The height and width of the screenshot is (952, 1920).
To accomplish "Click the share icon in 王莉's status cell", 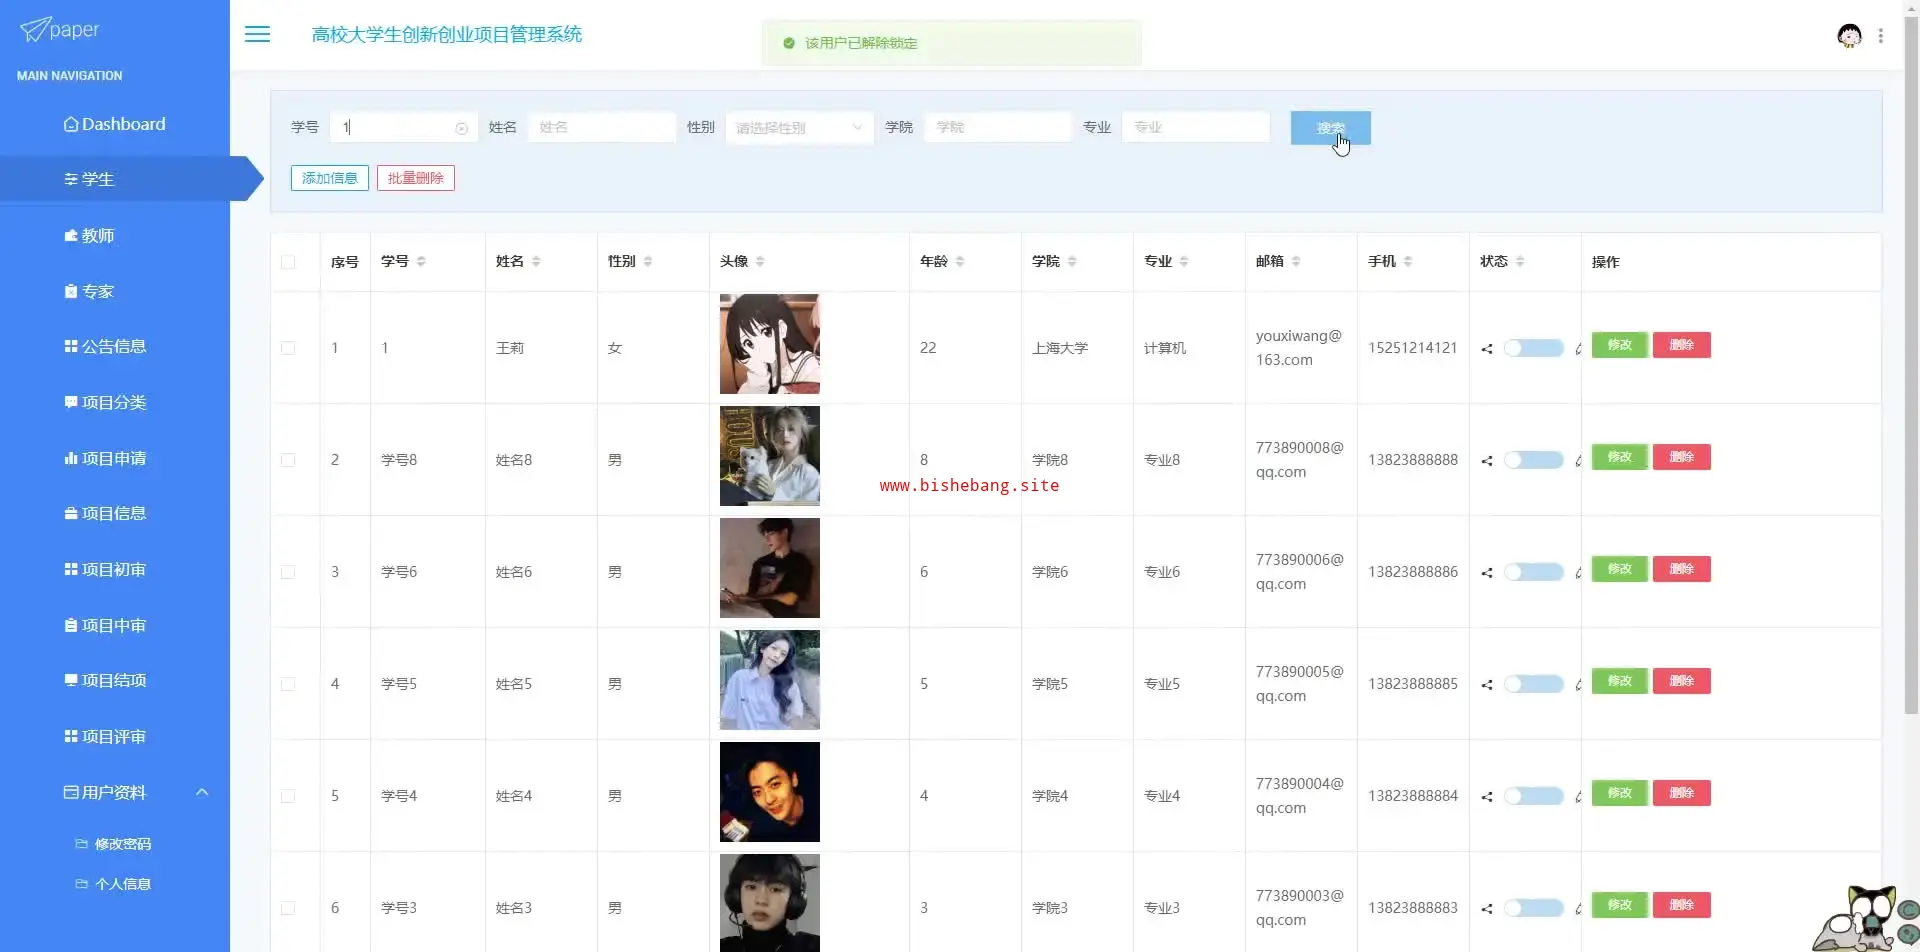I will (x=1487, y=349).
